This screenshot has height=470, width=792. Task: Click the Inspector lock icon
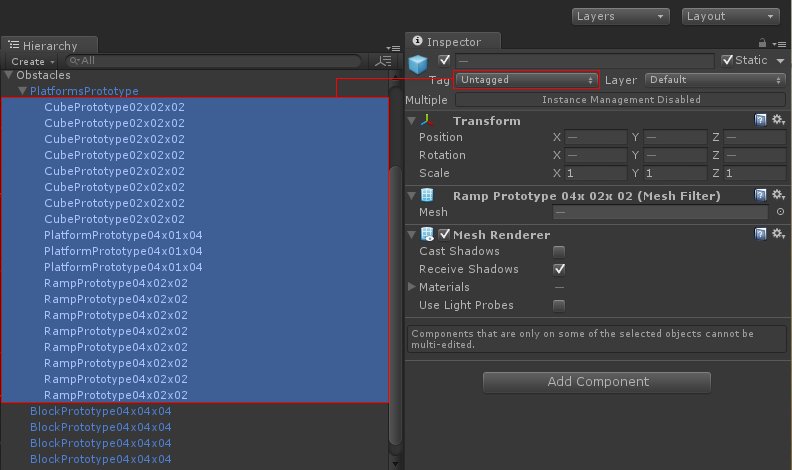[762, 42]
